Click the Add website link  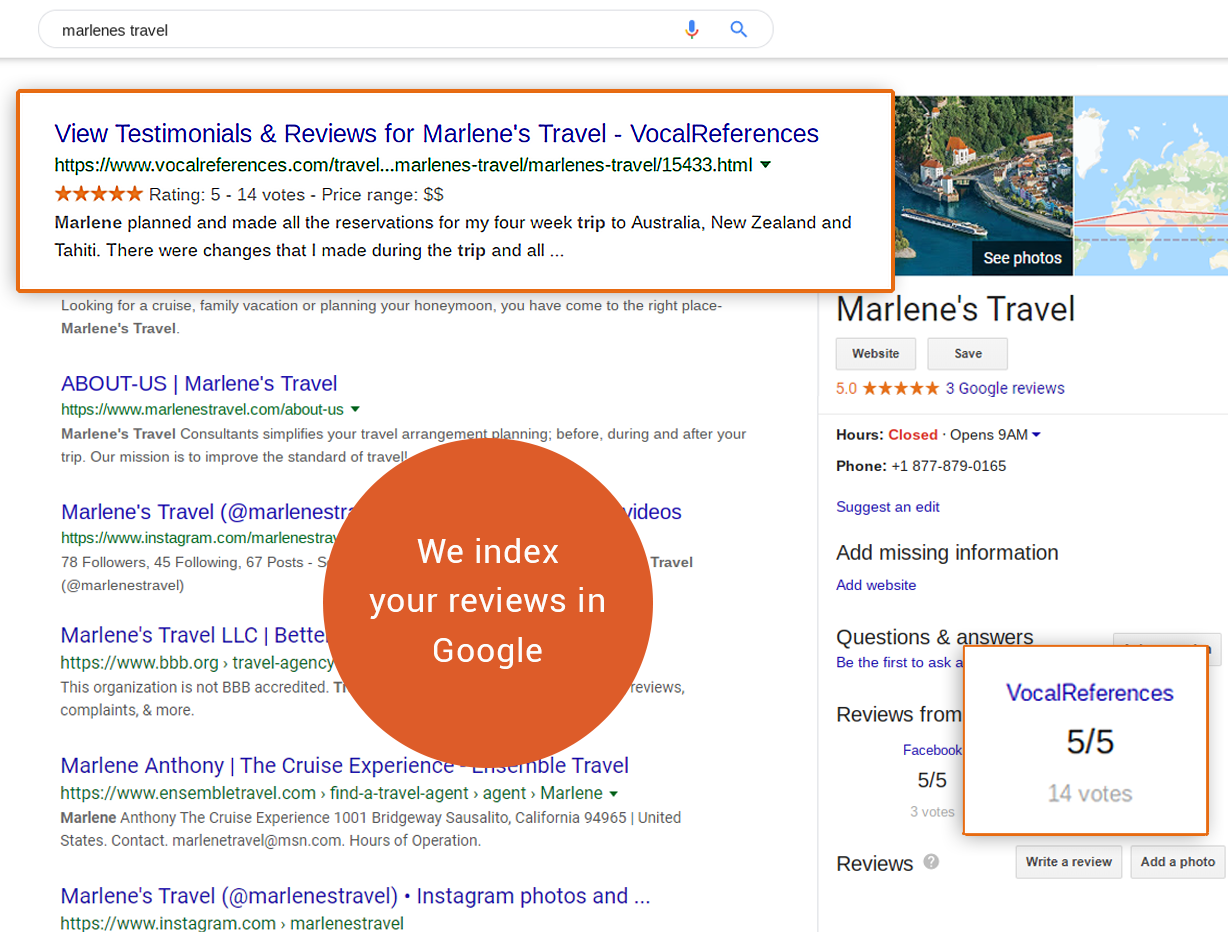click(x=876, y=585)
